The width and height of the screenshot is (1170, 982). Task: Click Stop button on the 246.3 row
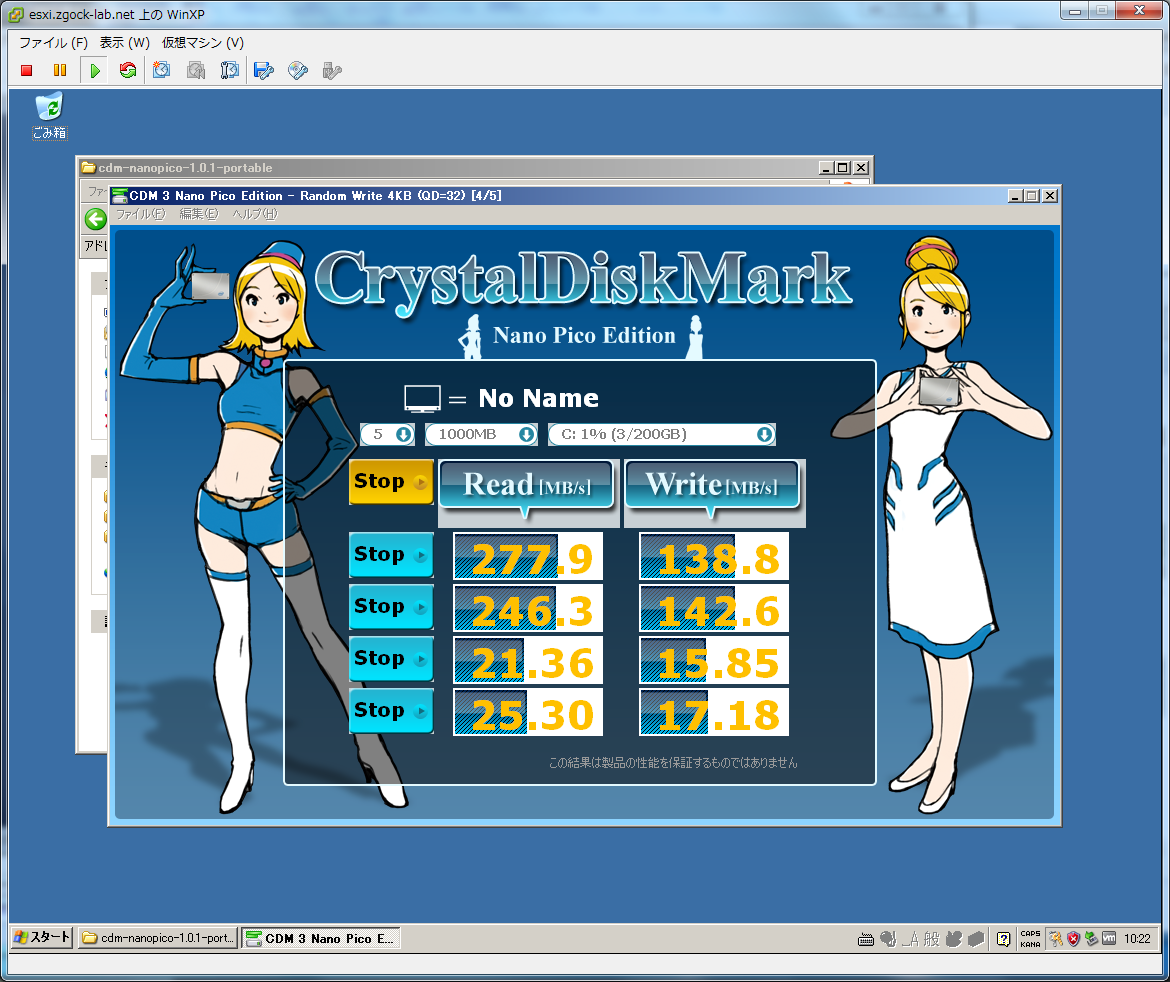tap(391, 607)
